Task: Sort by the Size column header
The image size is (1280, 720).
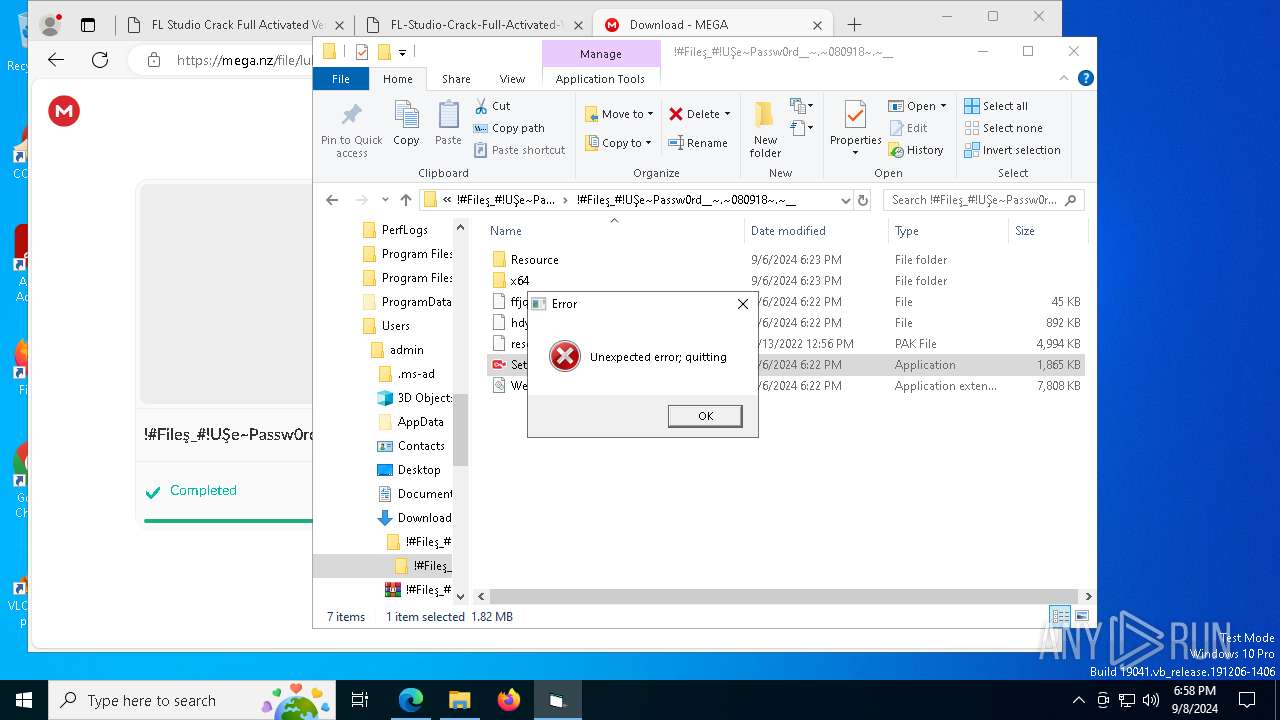Action: [x=1025, y=231]
